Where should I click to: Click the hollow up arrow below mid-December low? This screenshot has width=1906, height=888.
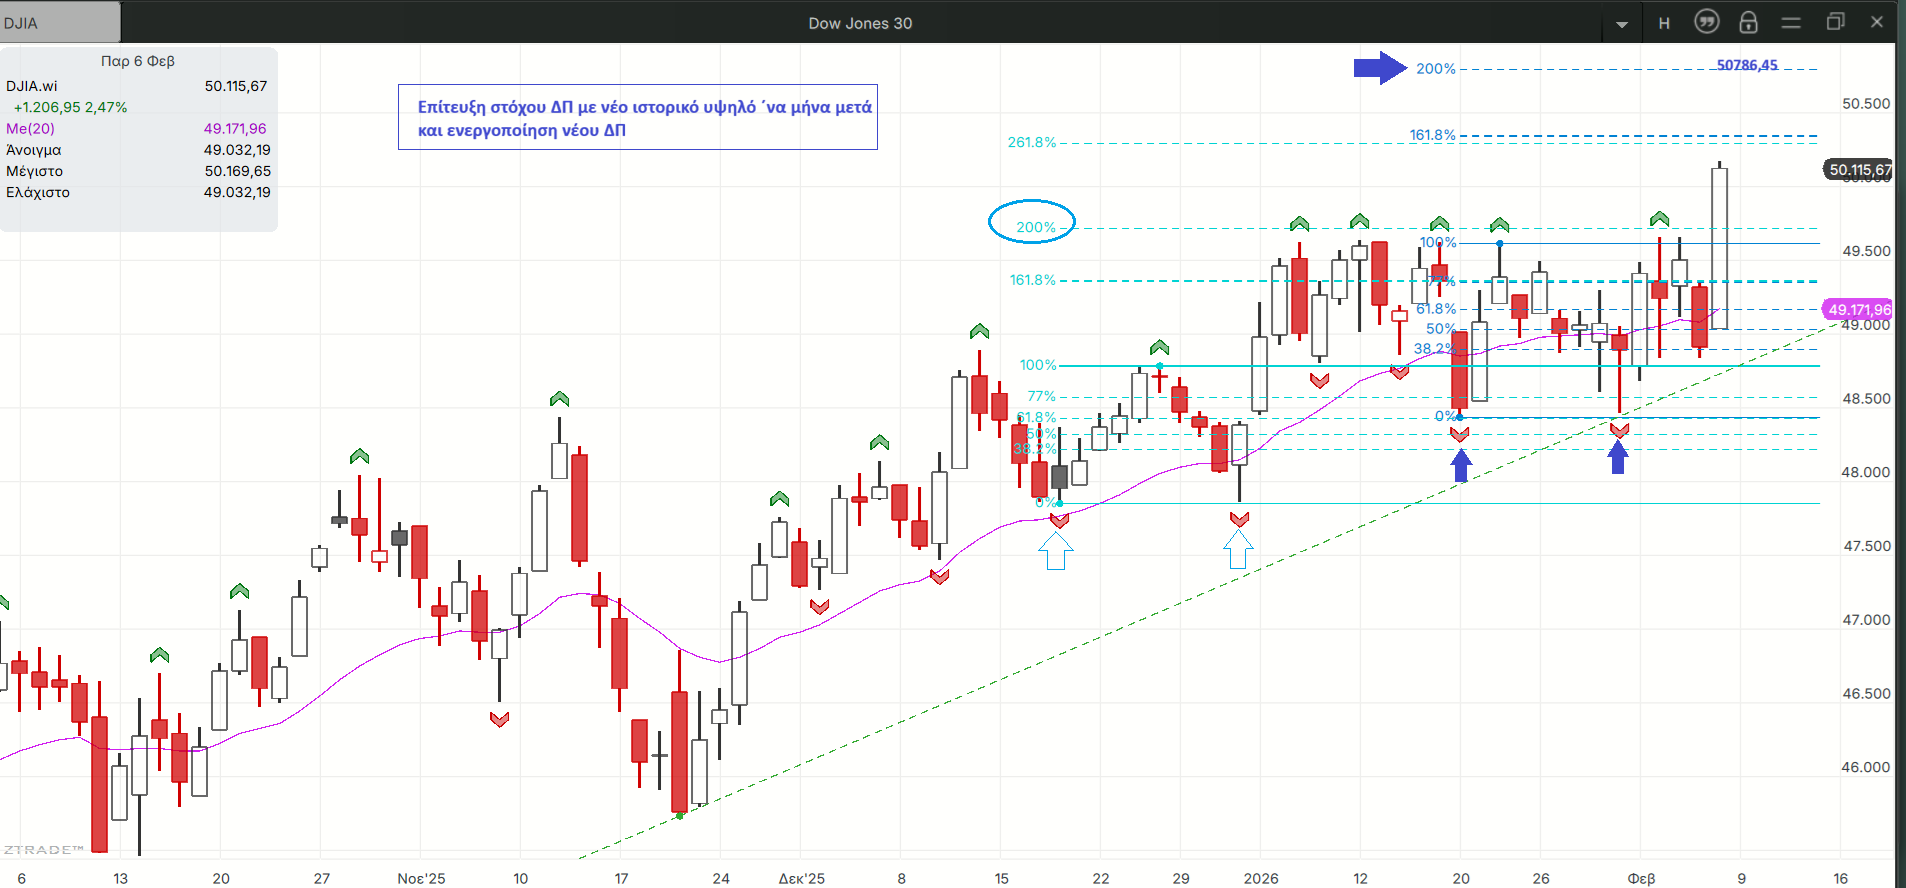coord(1056,551)
